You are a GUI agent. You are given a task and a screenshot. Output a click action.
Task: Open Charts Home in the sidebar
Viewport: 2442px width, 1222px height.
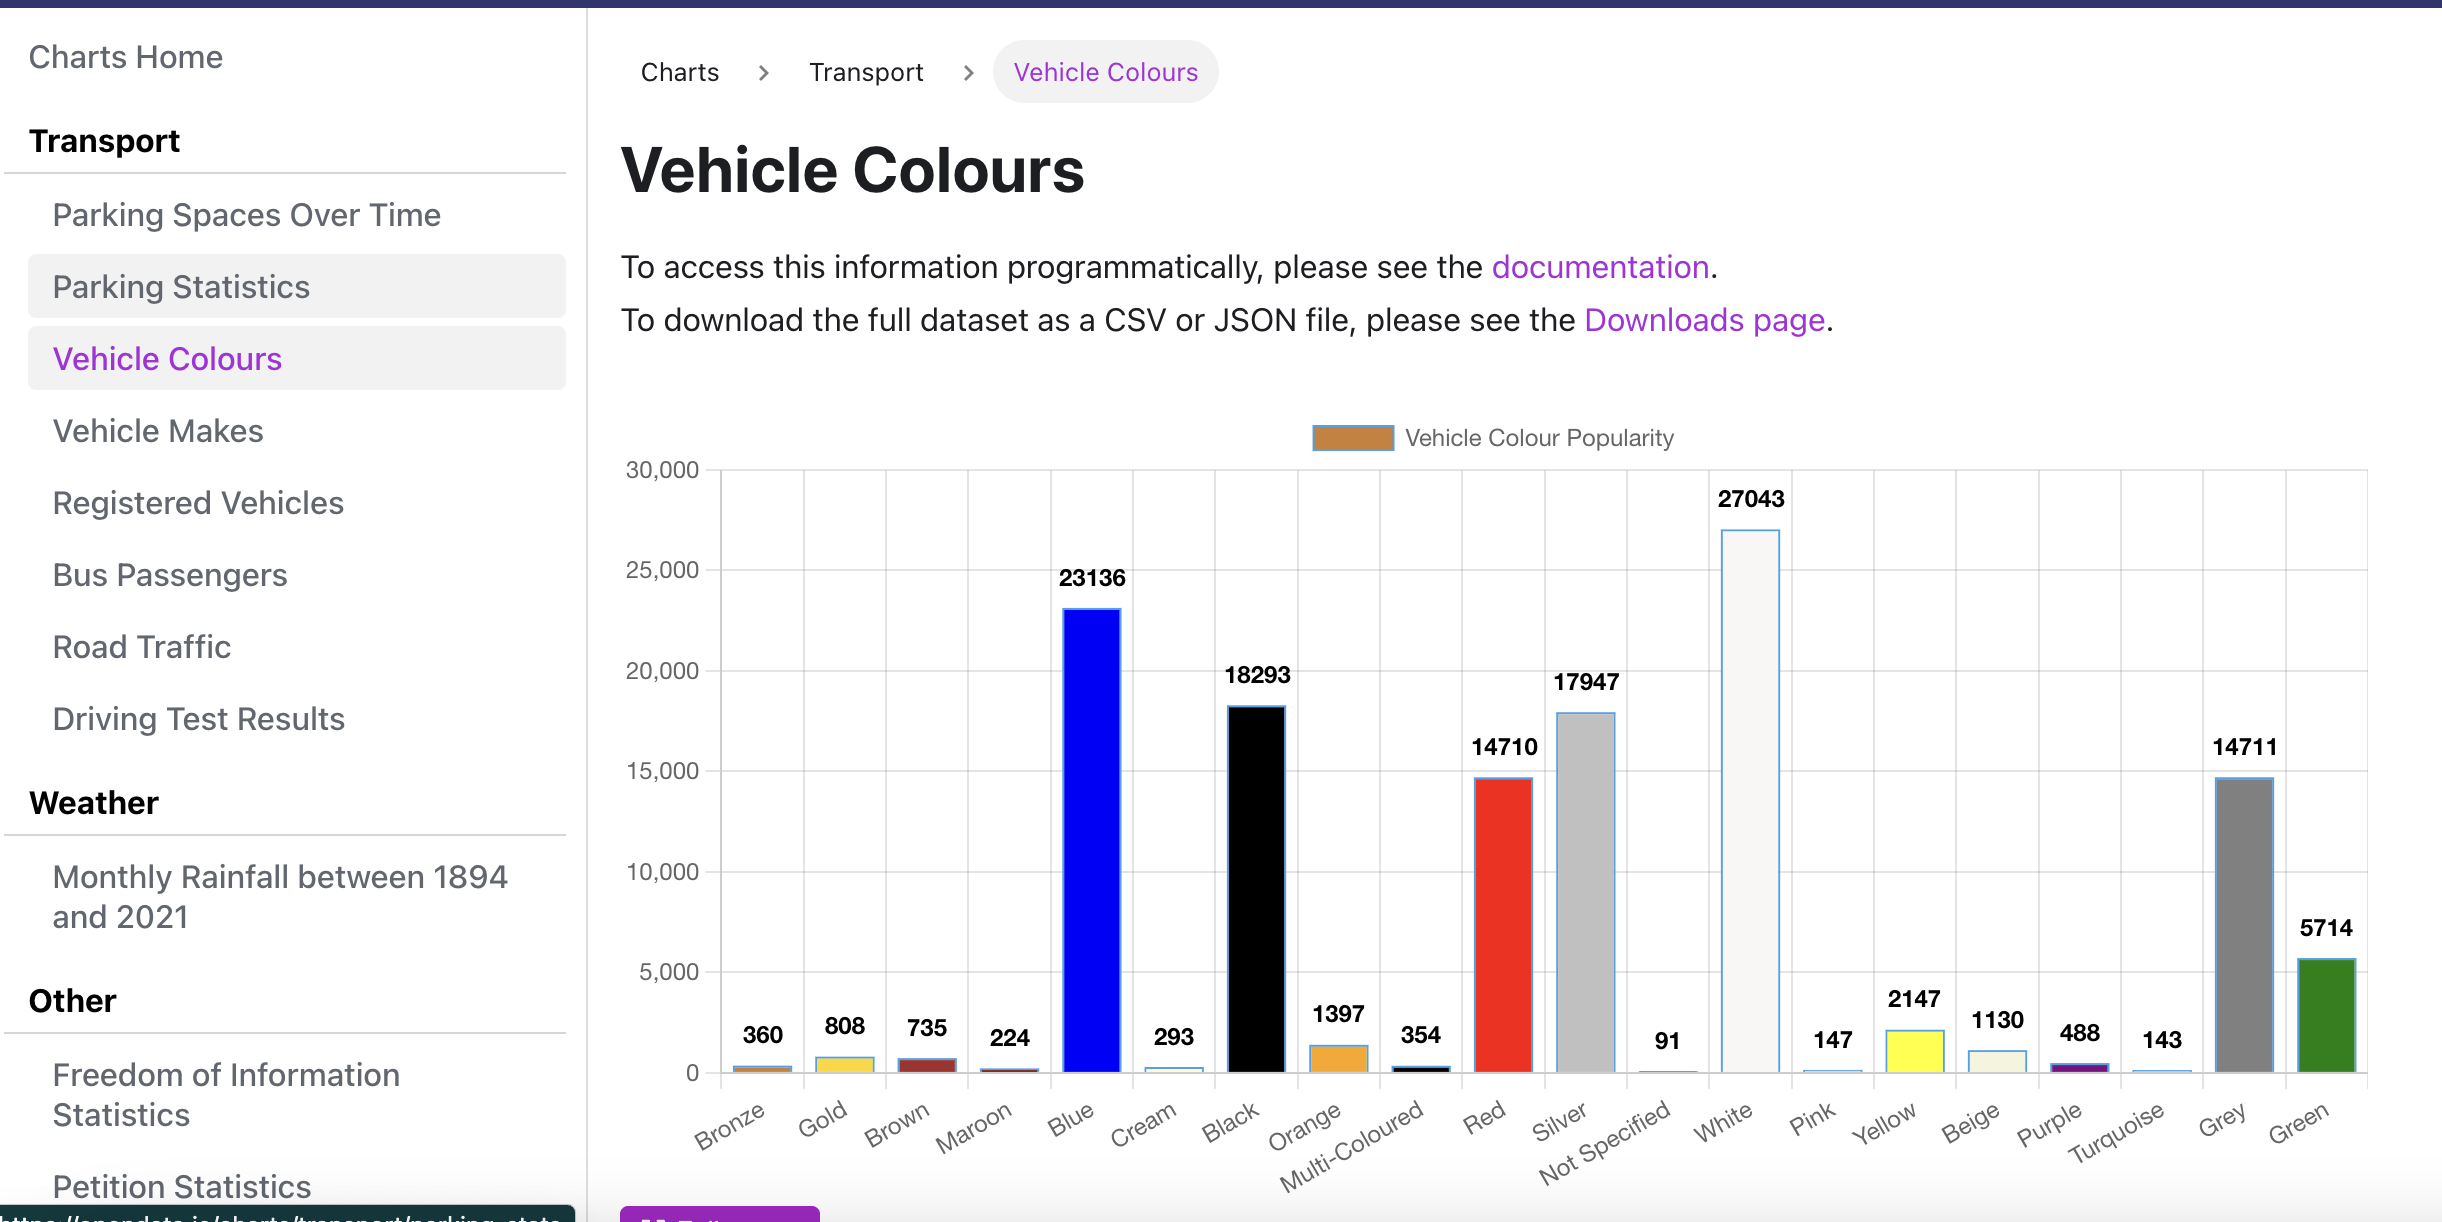point(126,57)
